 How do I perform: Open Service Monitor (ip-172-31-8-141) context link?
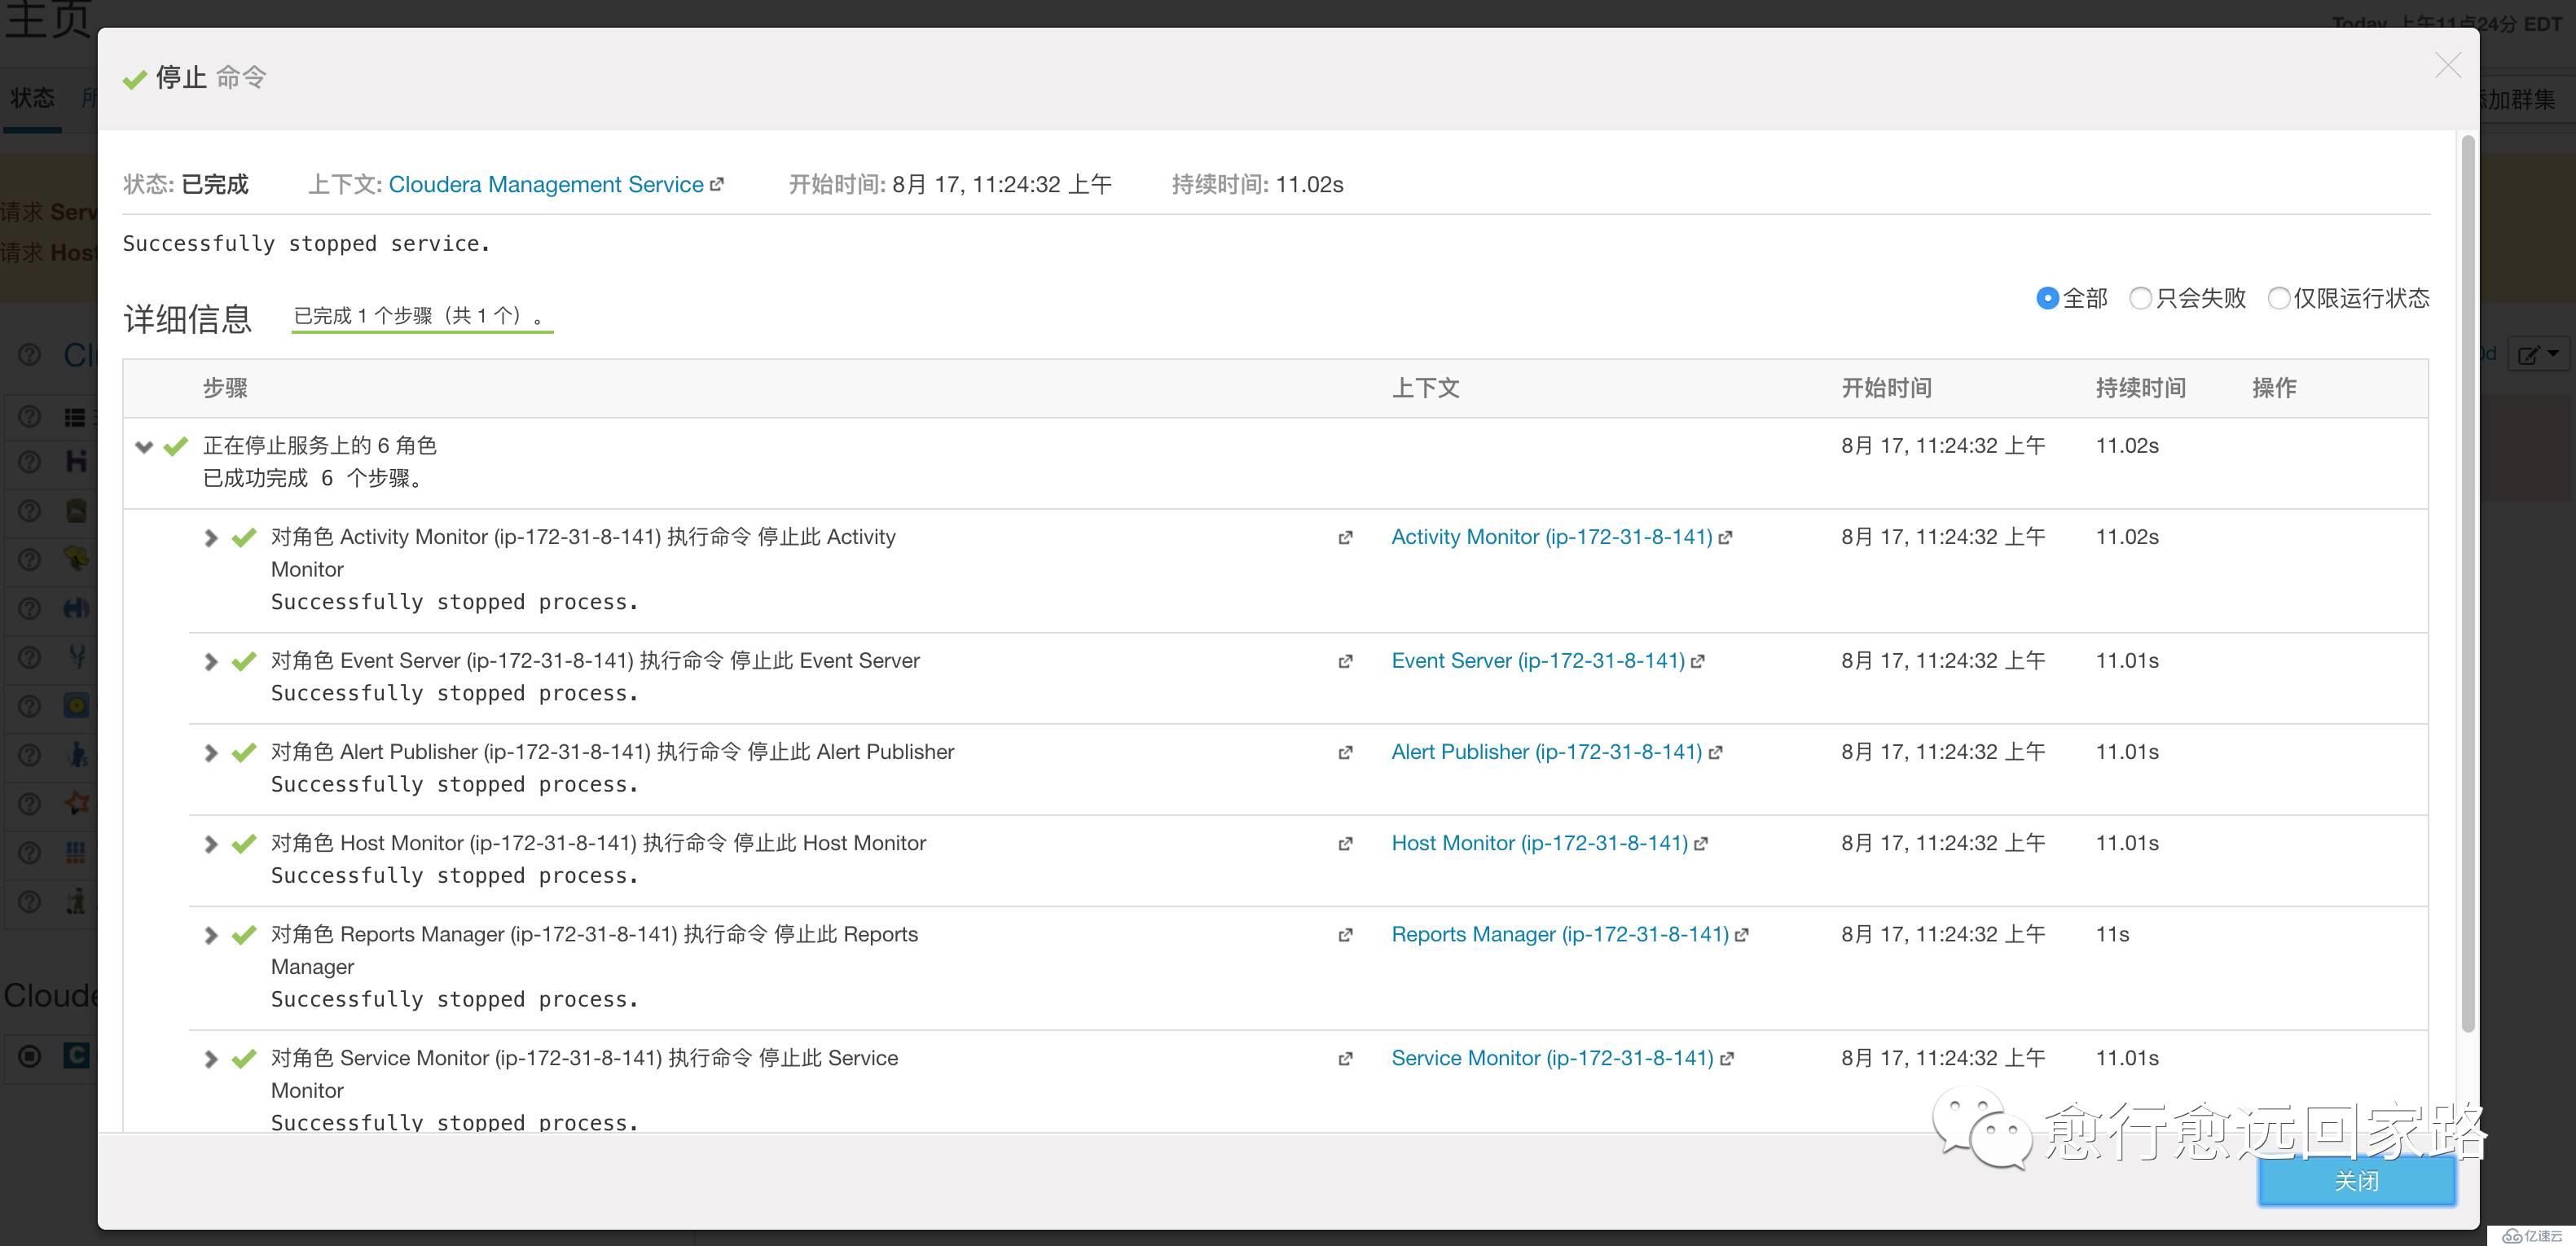[1552, 1058]
